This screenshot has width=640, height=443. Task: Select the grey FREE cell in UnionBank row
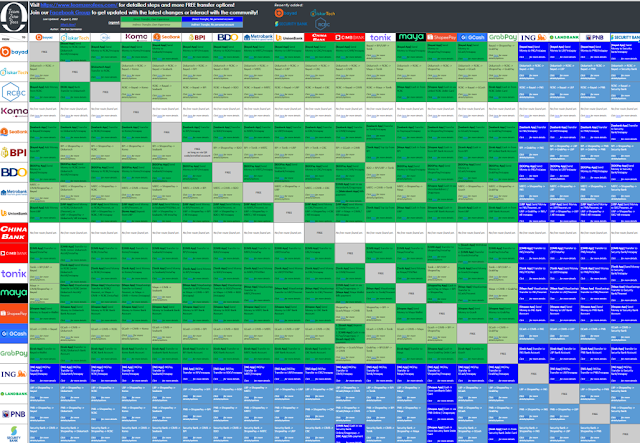point(289,213)
